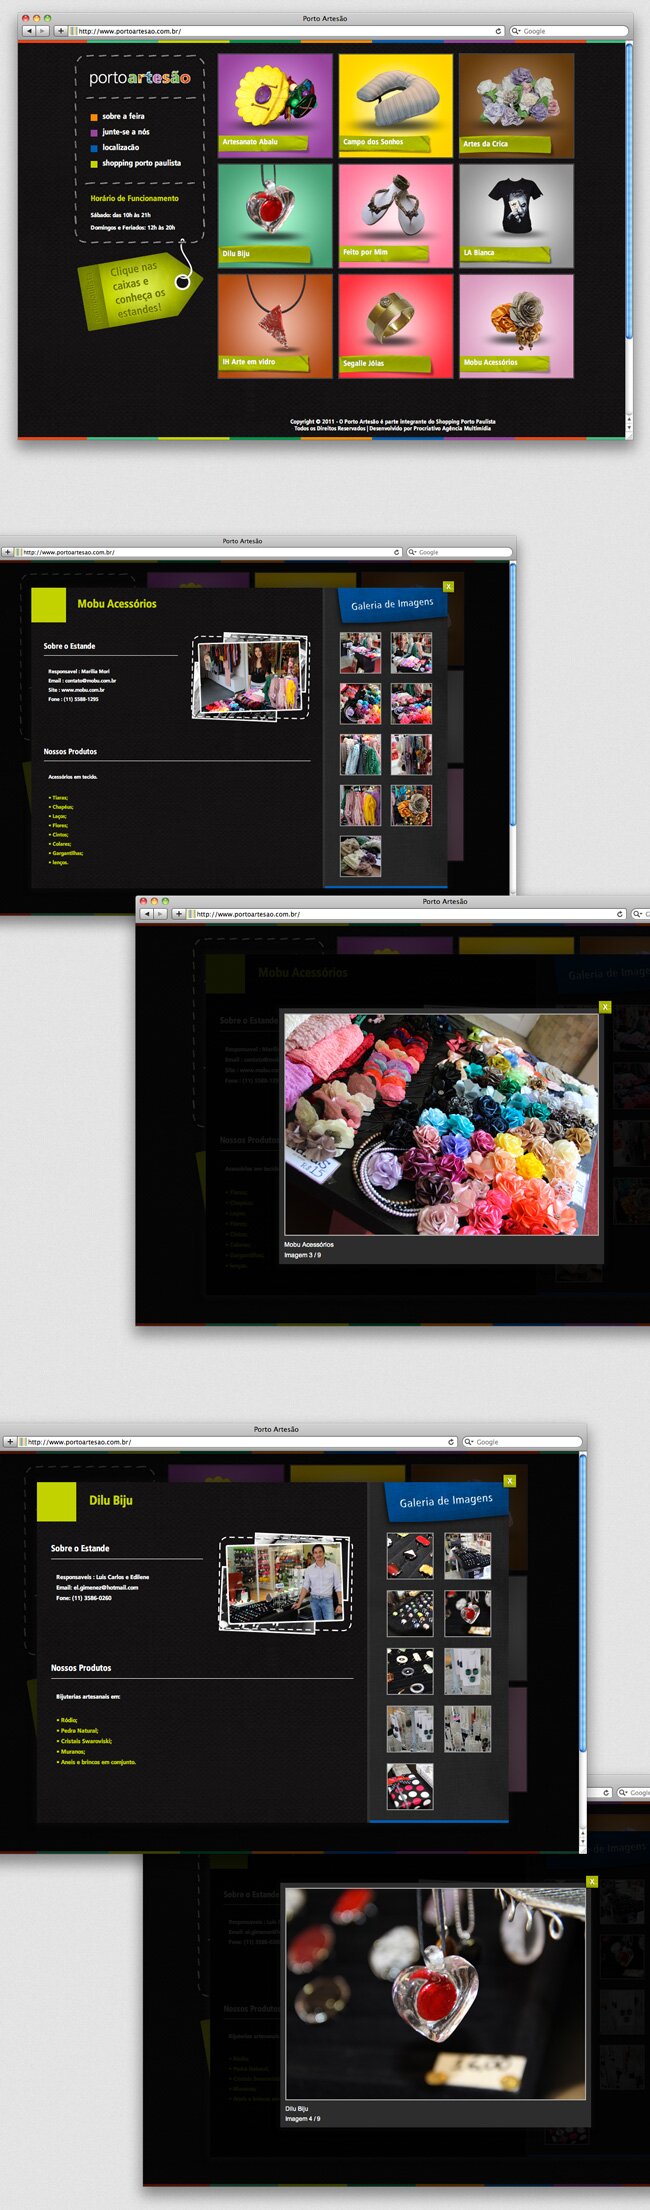Click the 'Galeria de Imagens' banner in Dilu Biju window
Viewport: 650px width, 2210px height.
[446, 1501]
